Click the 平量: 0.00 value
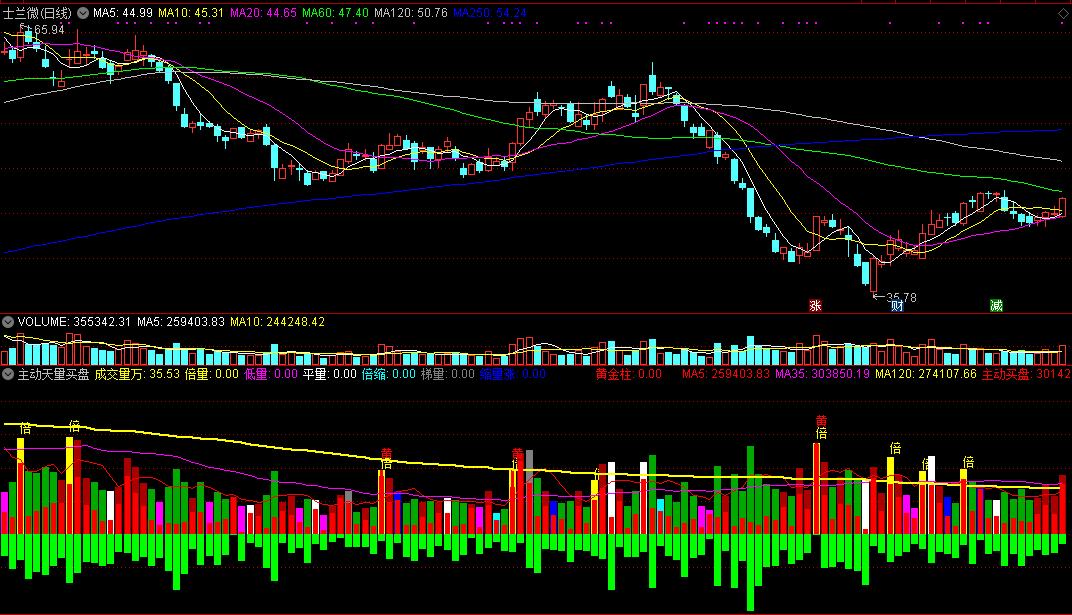Viewport: 1072px width, 615px height. [x=330, y=374]
